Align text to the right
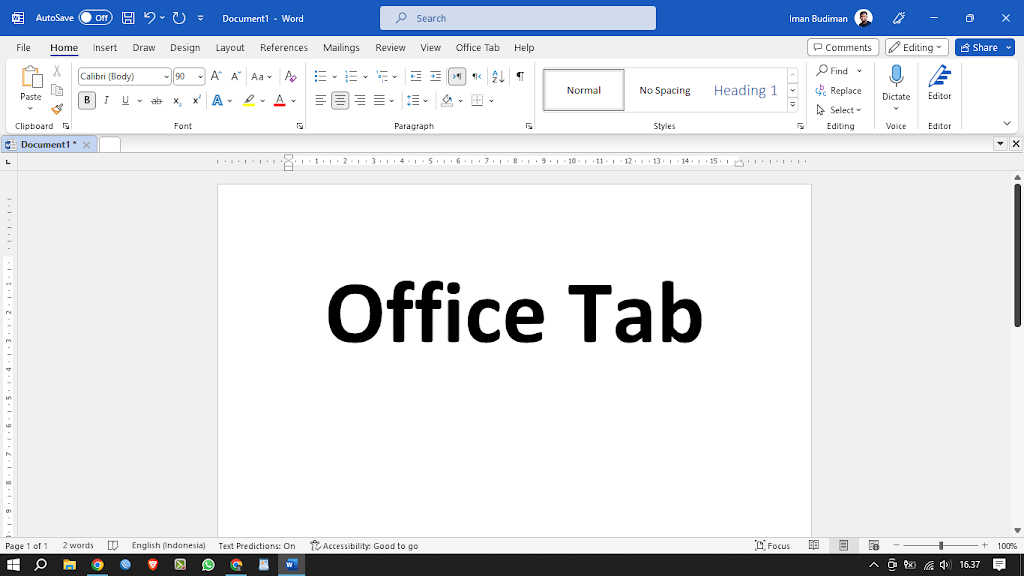Image resolution: width=1024 pixels, height=576 pixels. pyautogui.click(x=360, y=101)
